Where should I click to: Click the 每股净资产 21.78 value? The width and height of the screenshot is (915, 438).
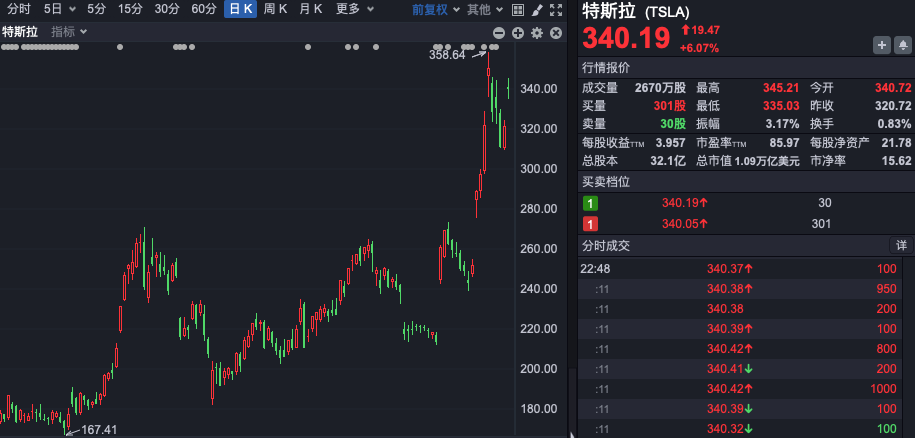(x=897, y=142)
